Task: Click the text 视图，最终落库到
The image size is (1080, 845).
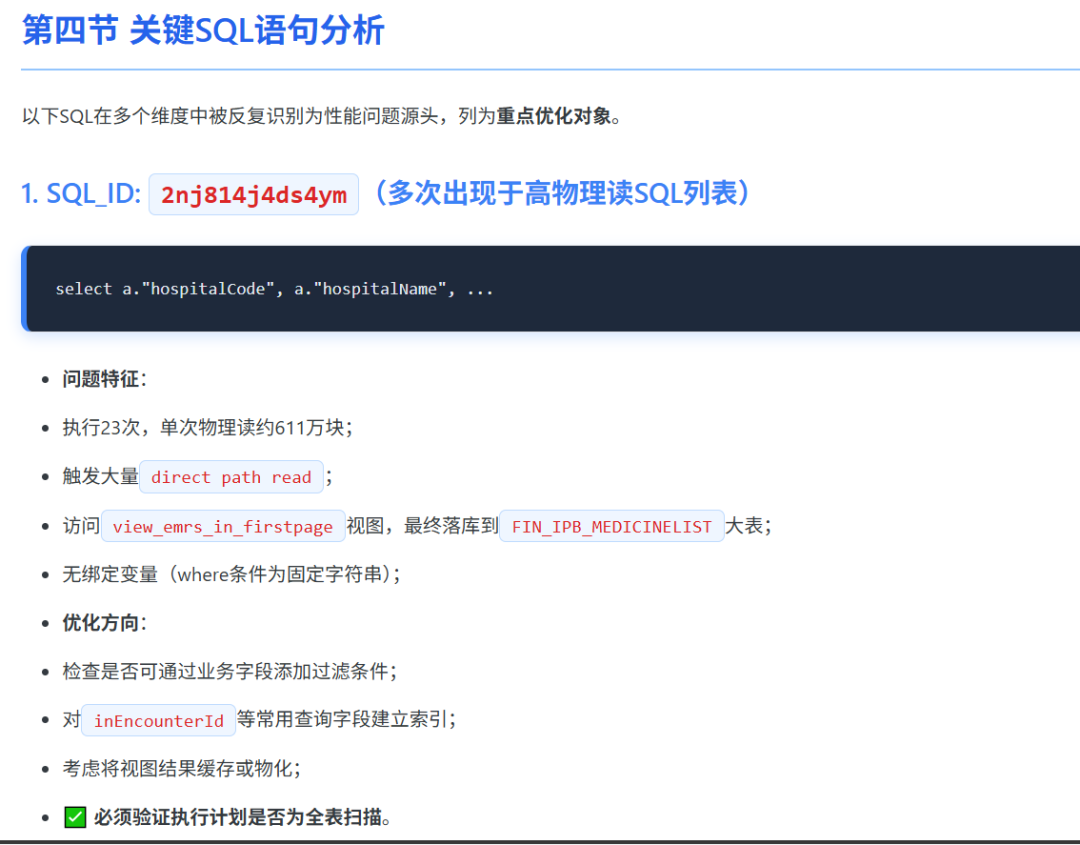Action: coord(422,526)
